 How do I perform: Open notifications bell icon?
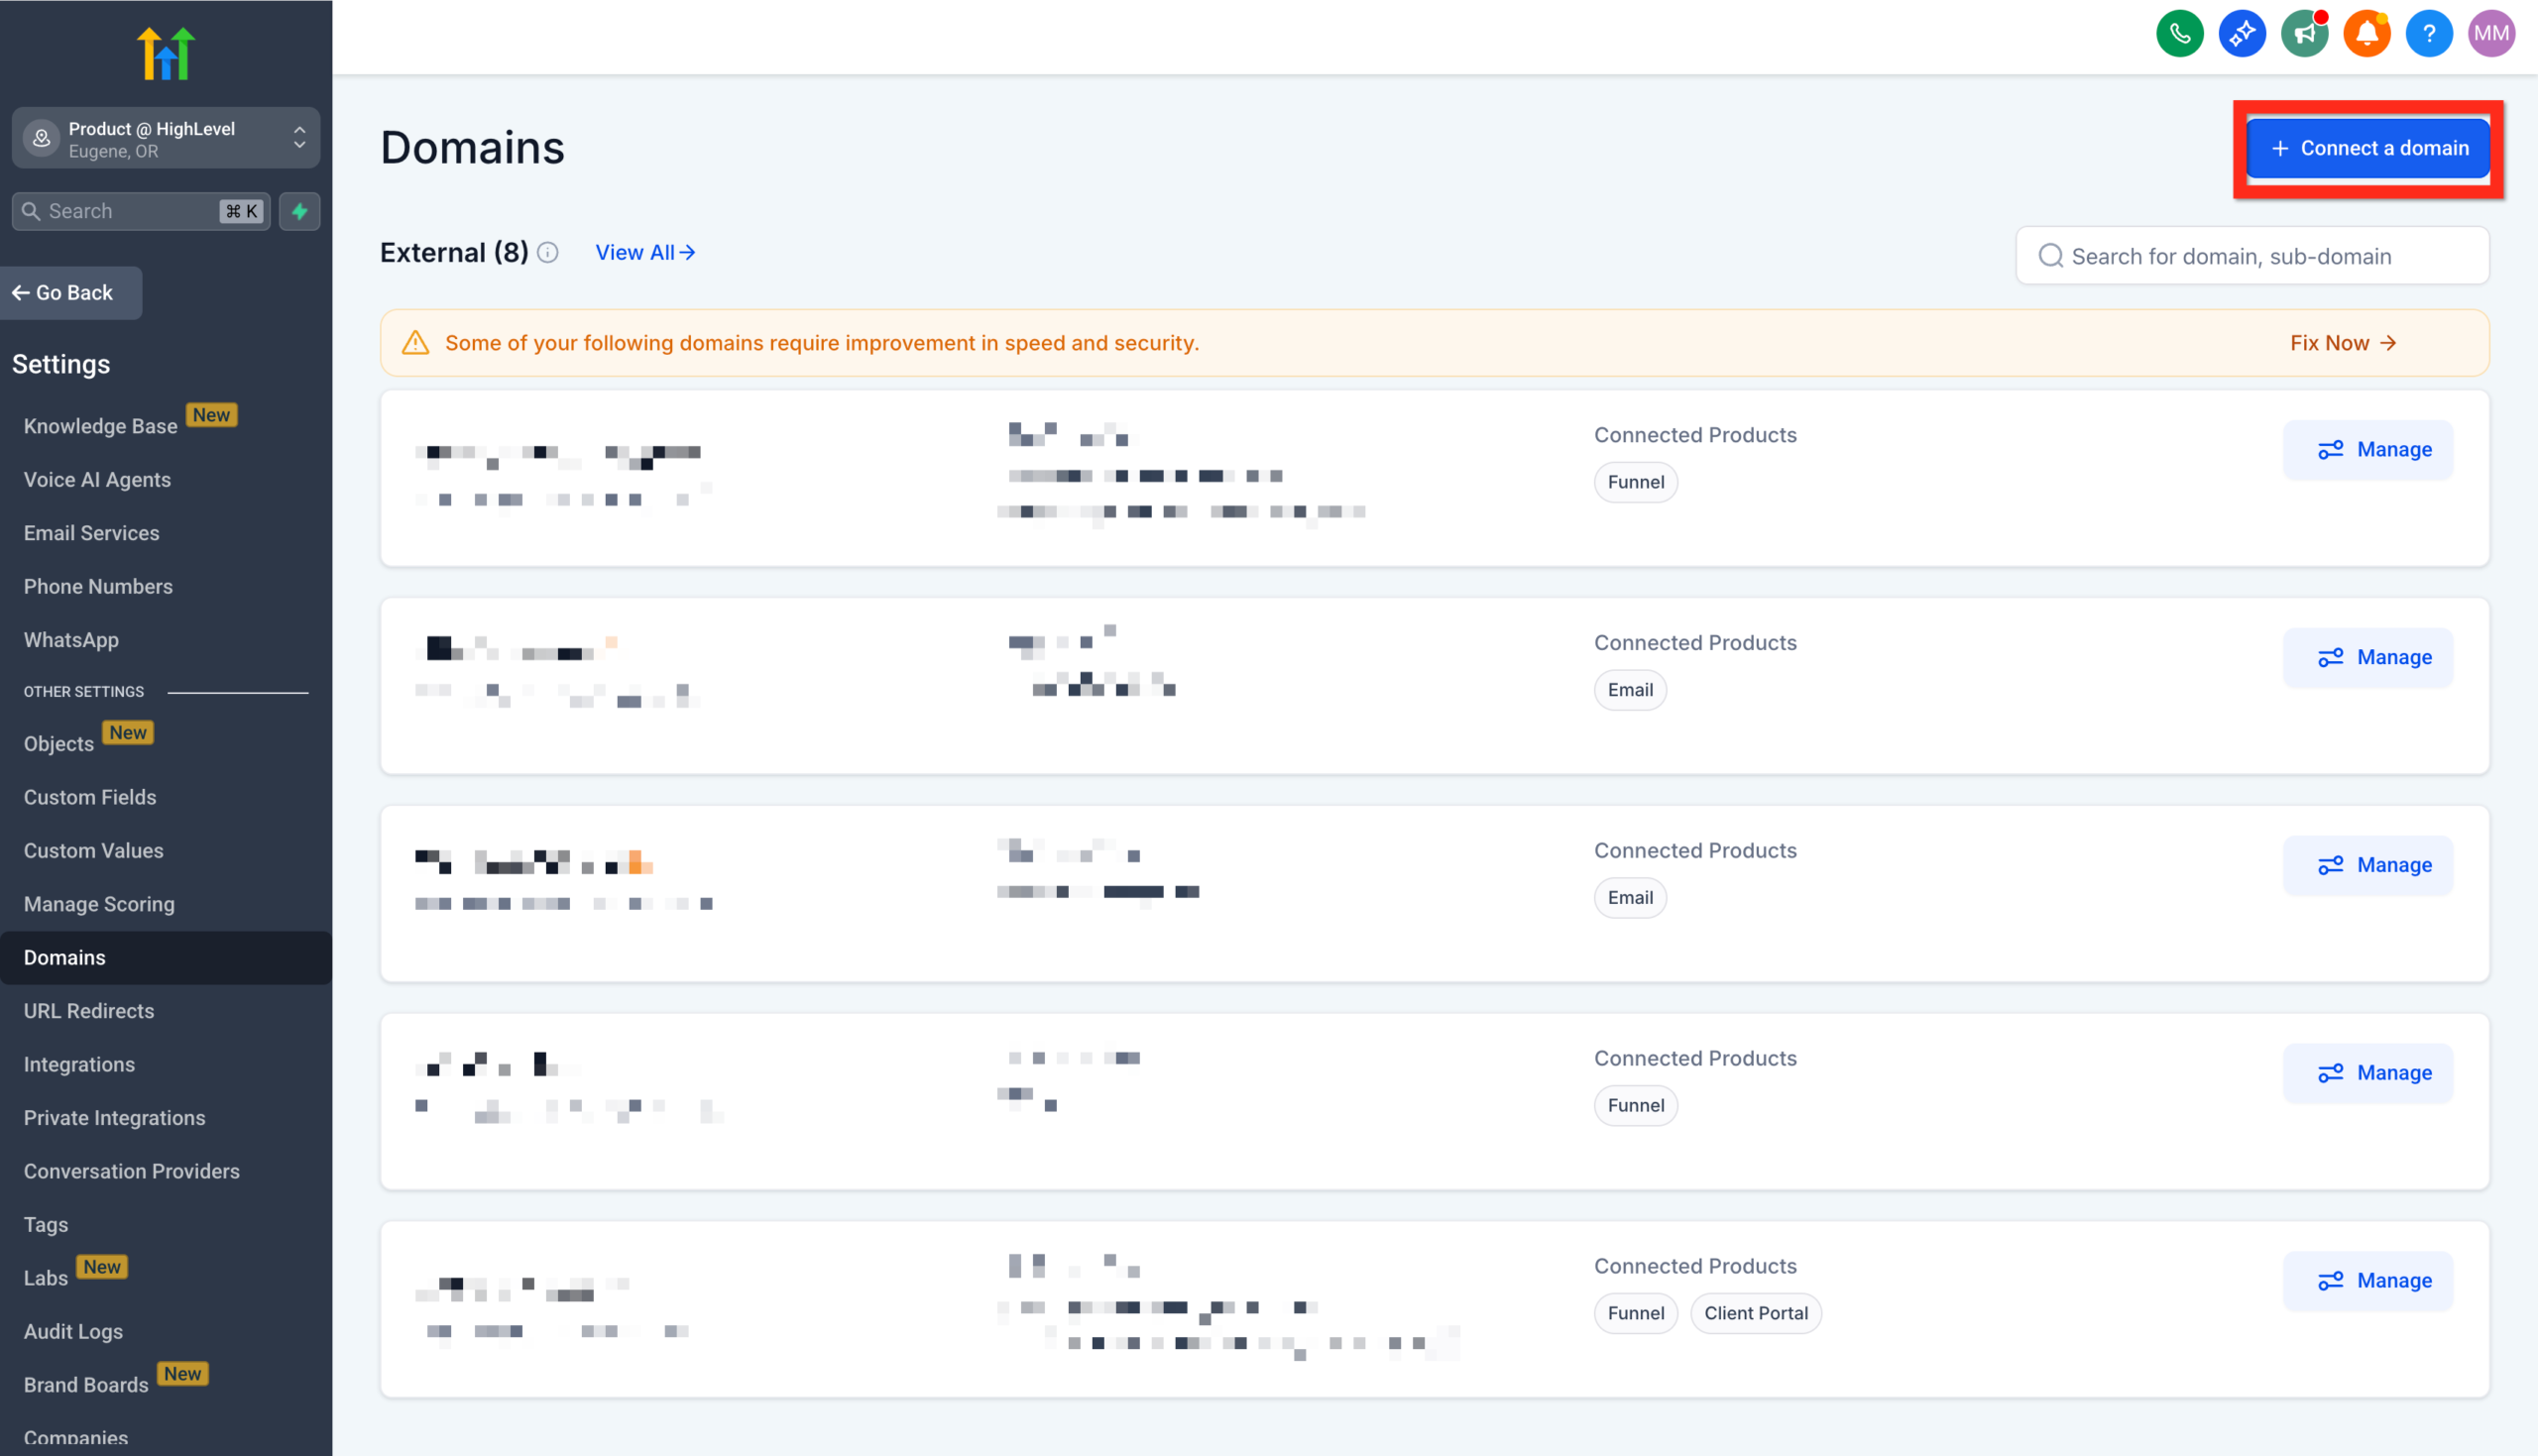point(2367,33)
